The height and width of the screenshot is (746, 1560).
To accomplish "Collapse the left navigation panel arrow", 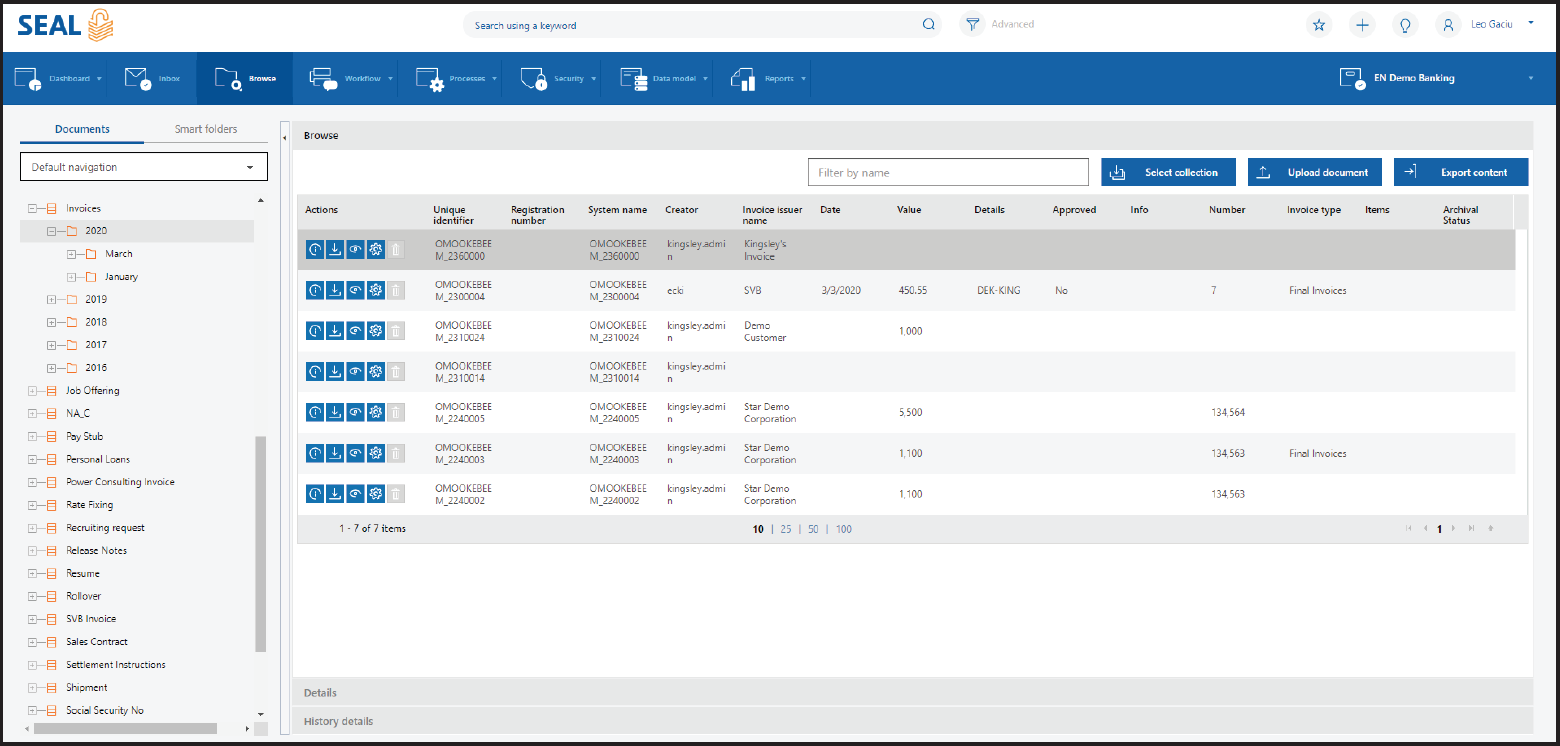I will pos(284,136).
